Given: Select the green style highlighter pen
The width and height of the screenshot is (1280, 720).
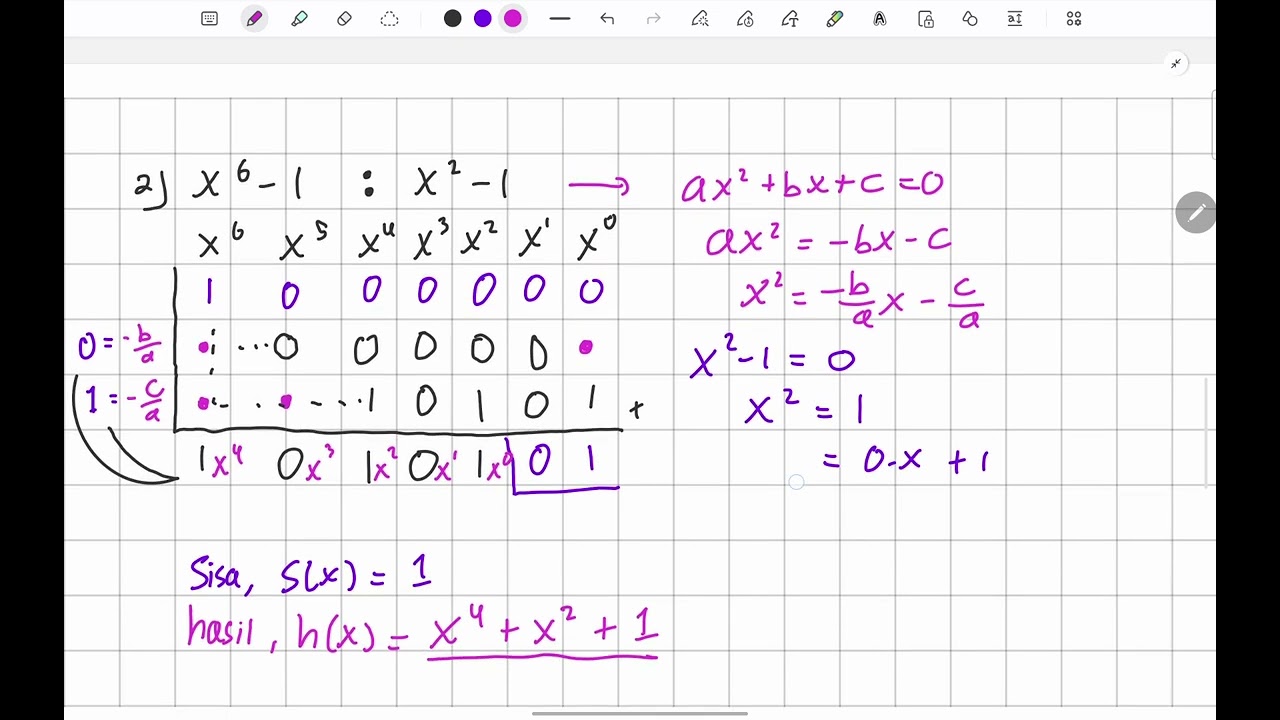Looking at the screenshot, I should pos(835,19).
